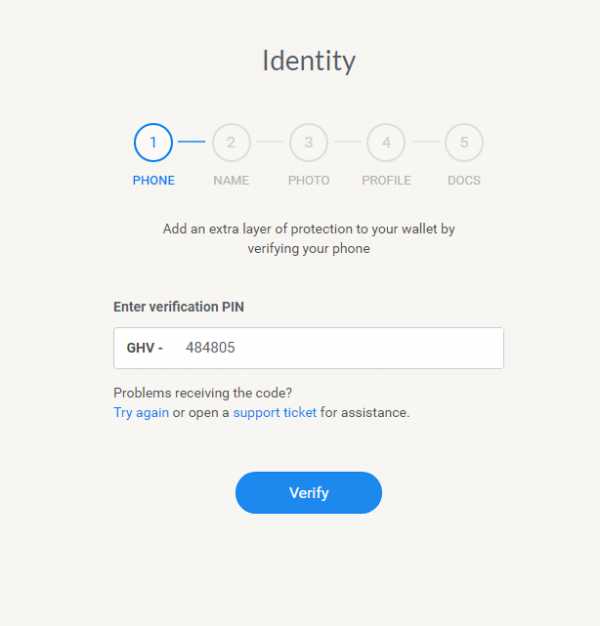Viewport: 600px width, 626px height.
Task: Click the step 4 circle
Action: tap(386, 142)
